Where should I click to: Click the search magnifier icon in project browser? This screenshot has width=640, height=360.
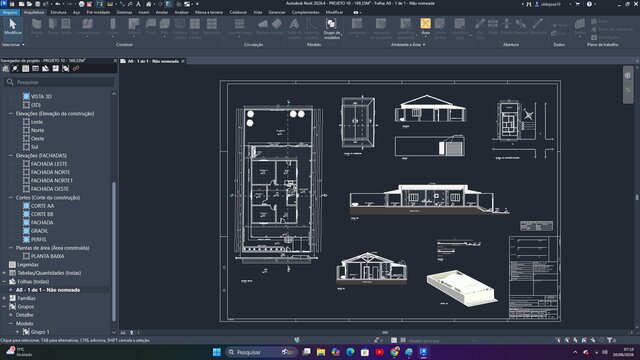[10, 82]
